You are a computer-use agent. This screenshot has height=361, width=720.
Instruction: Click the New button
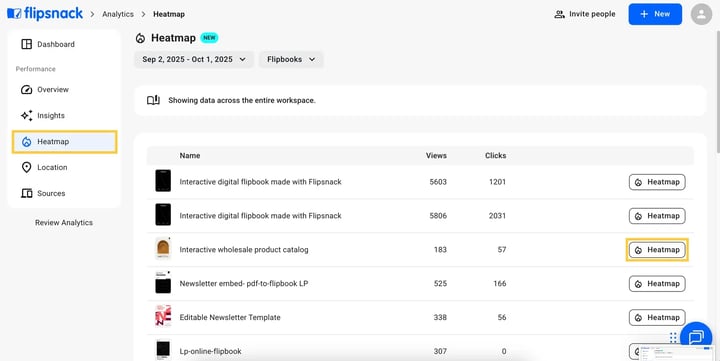[655, 14]
